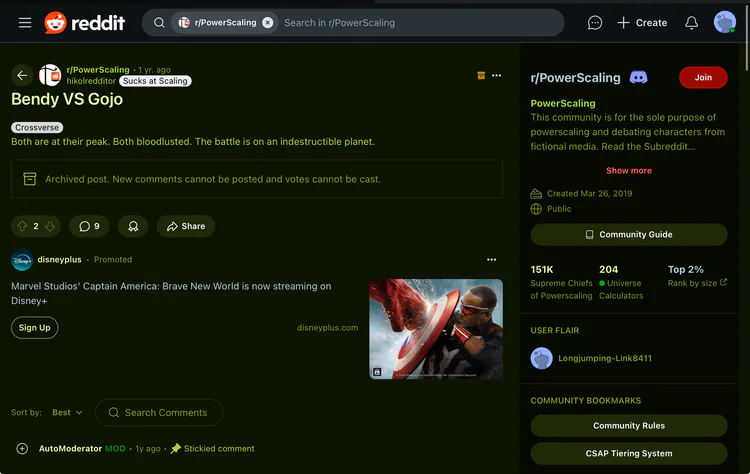Open hikolredditor's profile
This screenshot has width=750, height=474.
(91, 81)
